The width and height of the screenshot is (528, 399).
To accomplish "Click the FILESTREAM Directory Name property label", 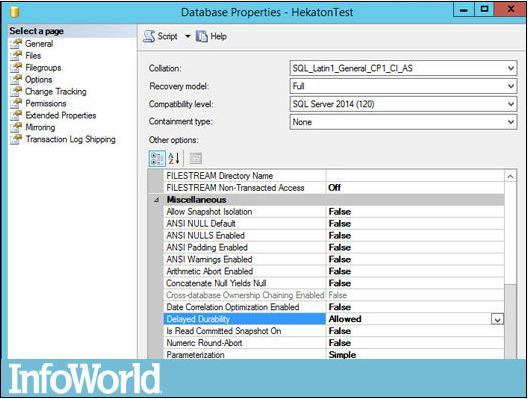I will click(220, 176).
